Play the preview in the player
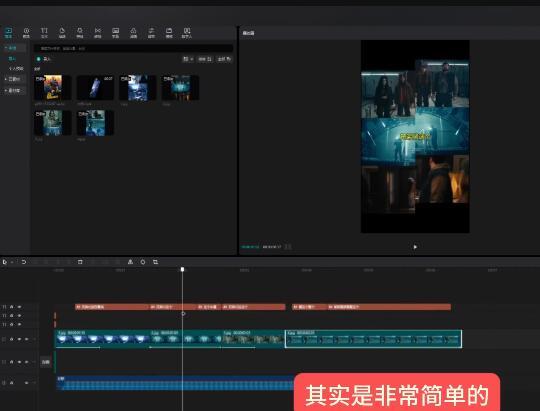 pyautogui.click(x=415, y=247)
